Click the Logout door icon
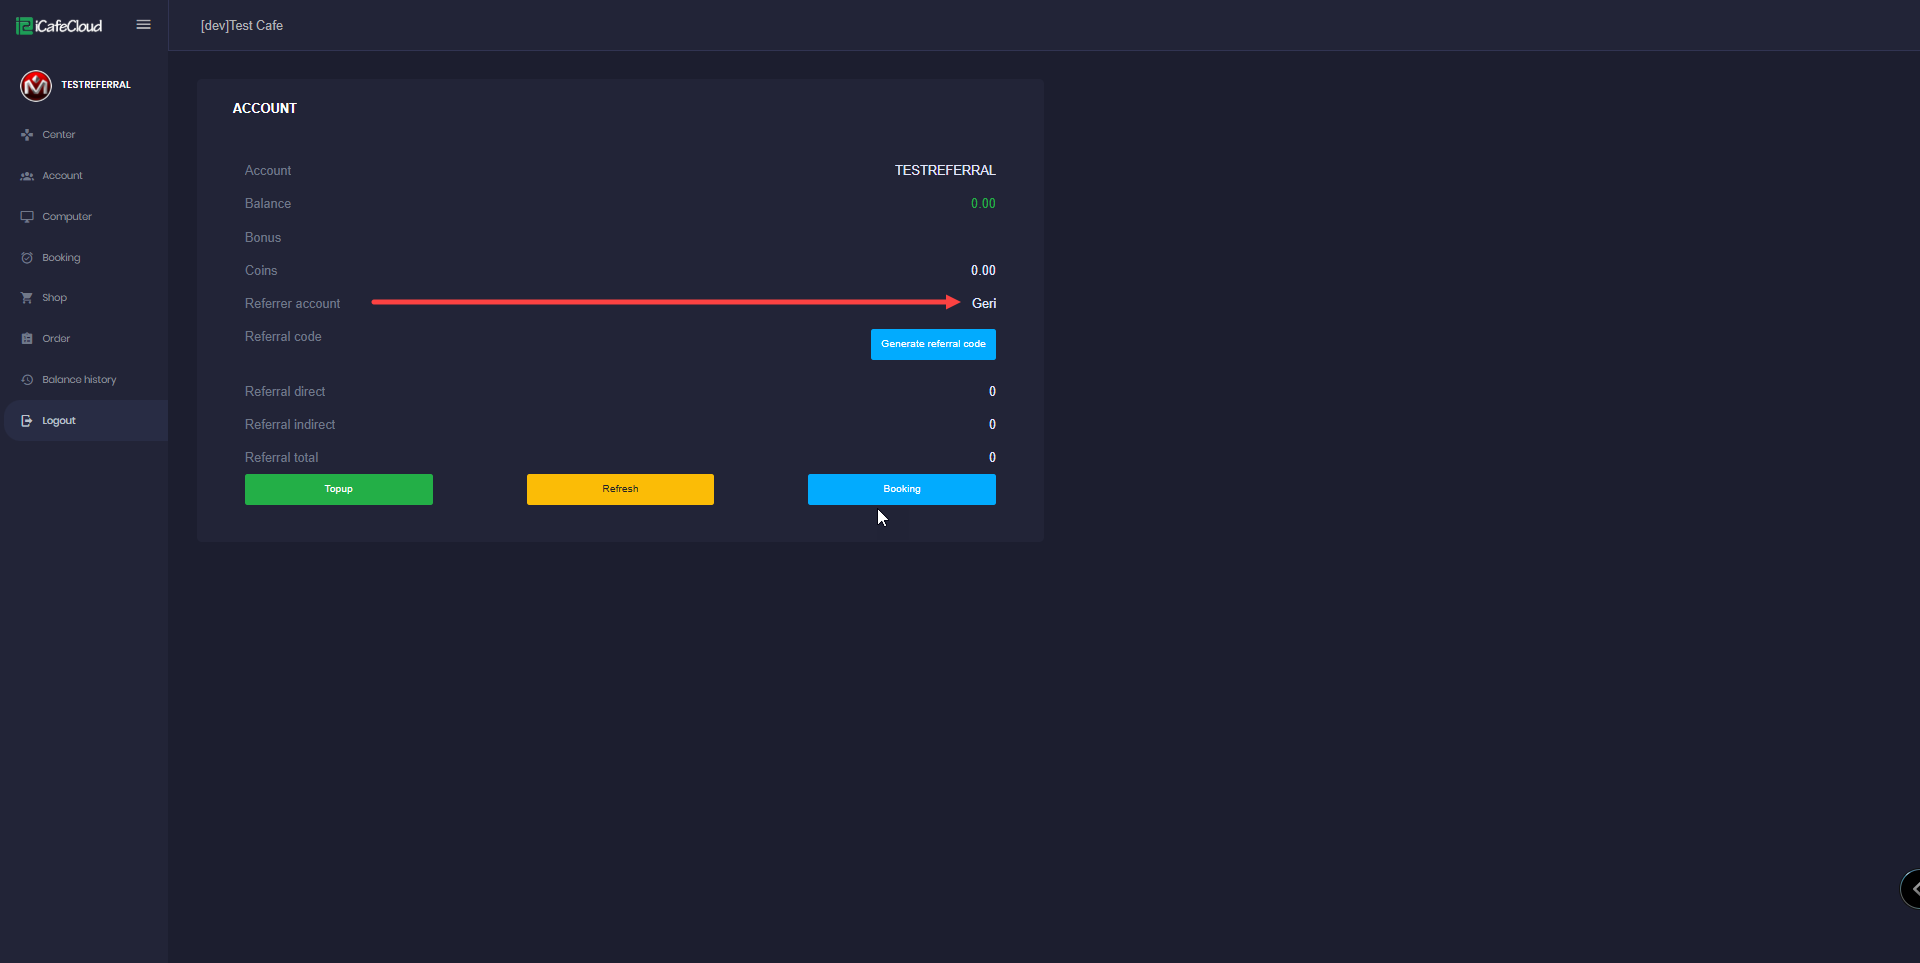1920x963 pixels. (x=27, y=421)
